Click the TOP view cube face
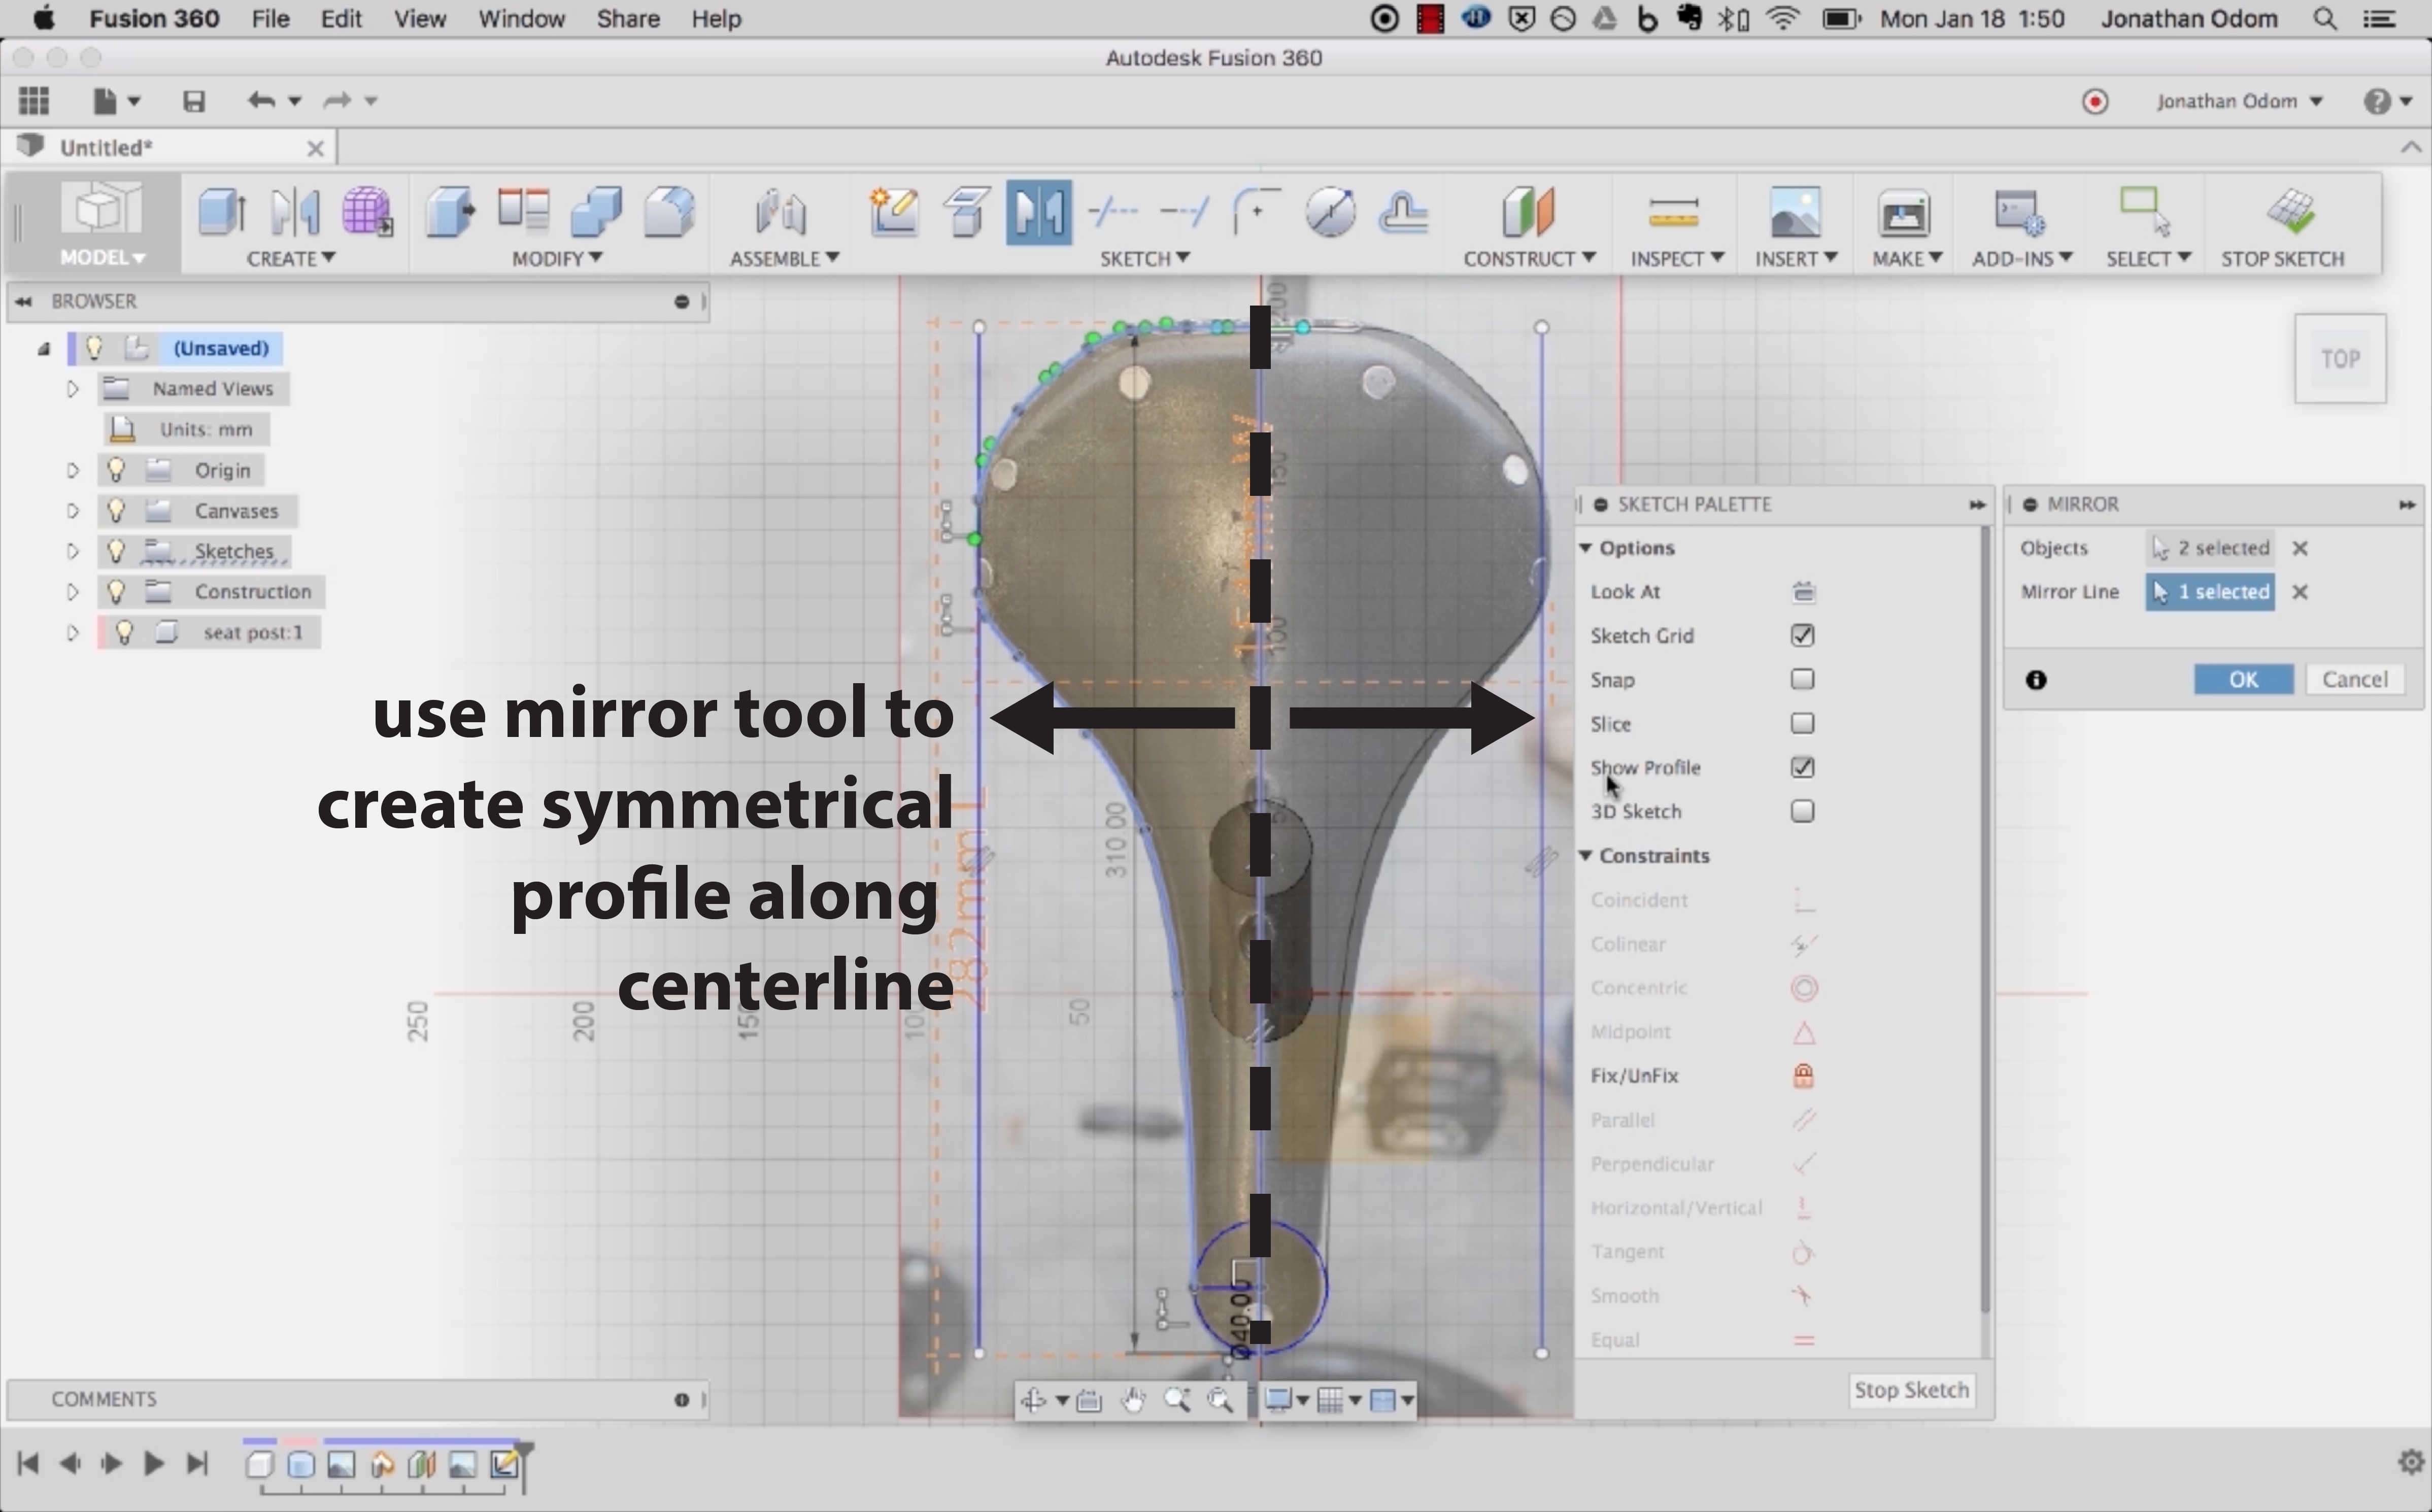The width and height of the screenshot is (2432, 1512). (2340, 359)
